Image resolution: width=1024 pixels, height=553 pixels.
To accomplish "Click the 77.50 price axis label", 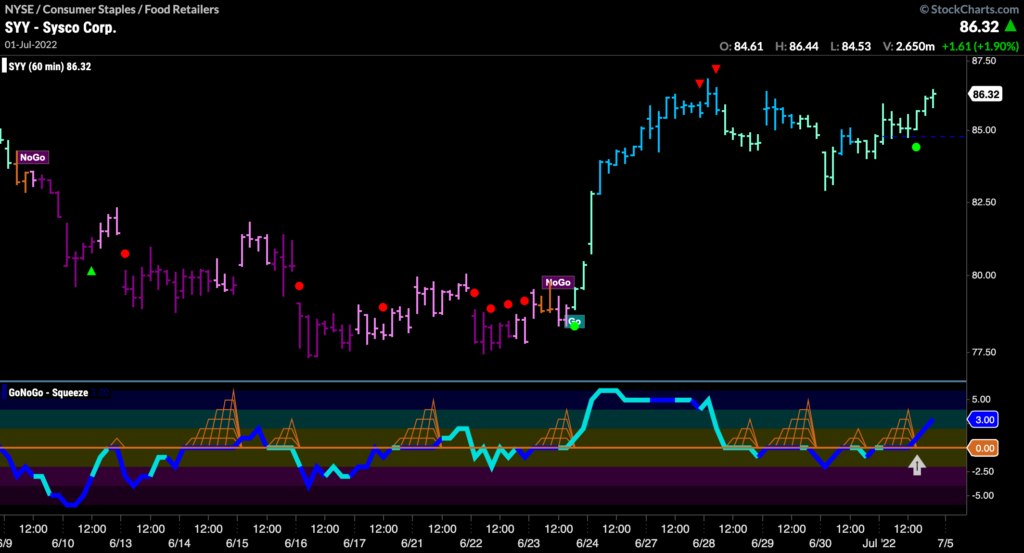I will tap(984, 352).
